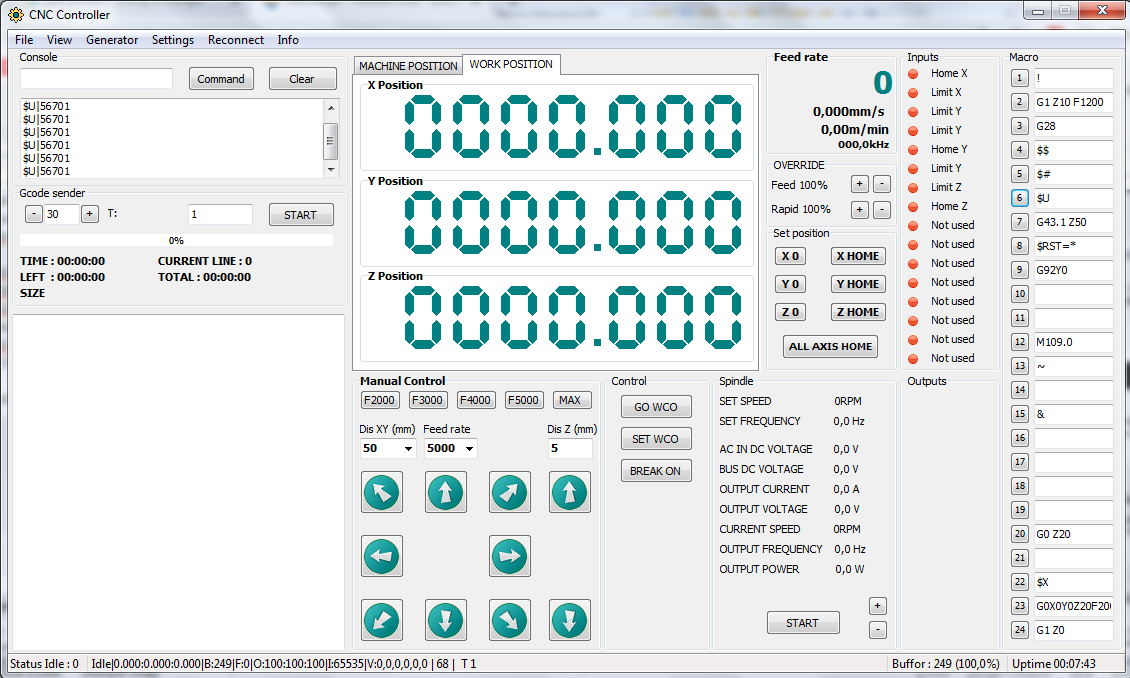Open the Generator menu
The height and width of the screenshot is (678, 1130).
coord(112,40)
